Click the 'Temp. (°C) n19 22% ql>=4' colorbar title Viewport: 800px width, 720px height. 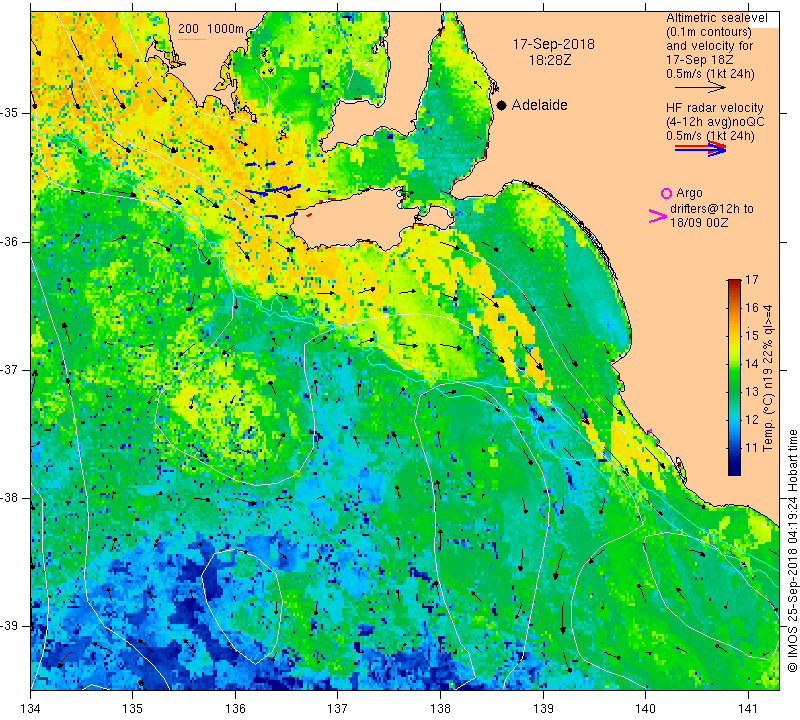(768, 378)
